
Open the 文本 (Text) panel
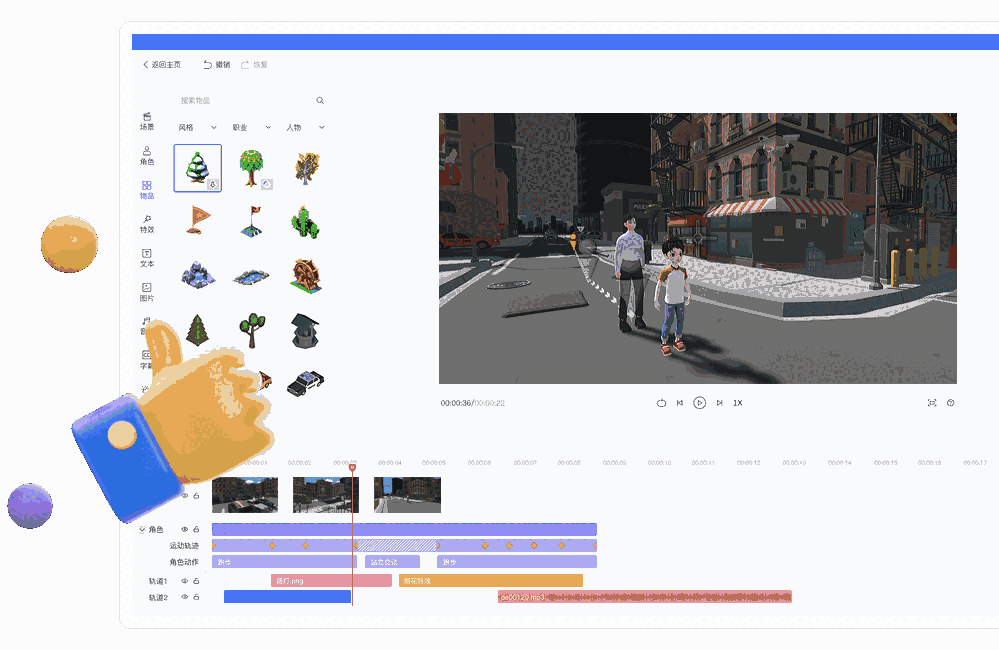(x=146, y=259)
